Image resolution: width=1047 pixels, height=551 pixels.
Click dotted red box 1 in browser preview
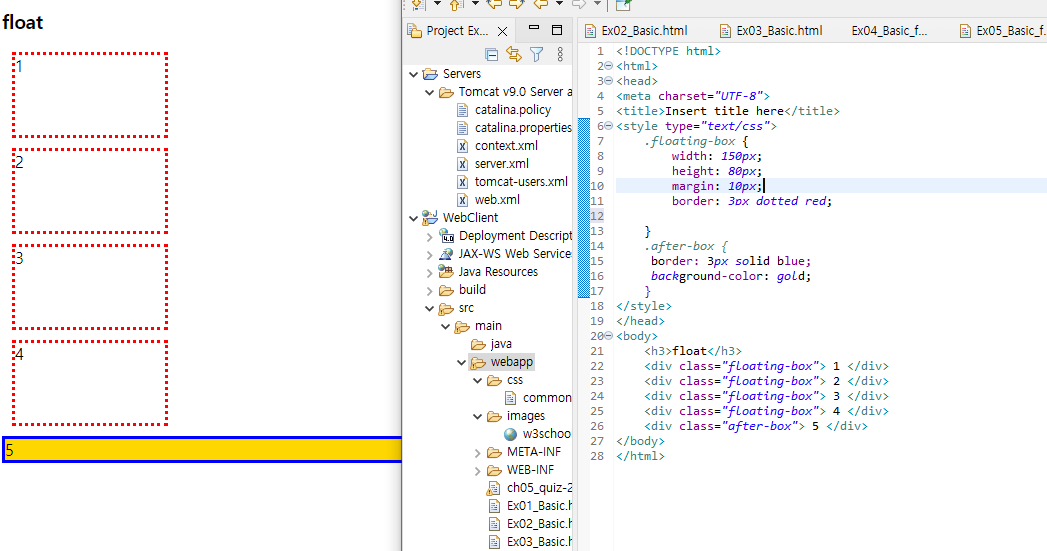(x=89, y=95)
